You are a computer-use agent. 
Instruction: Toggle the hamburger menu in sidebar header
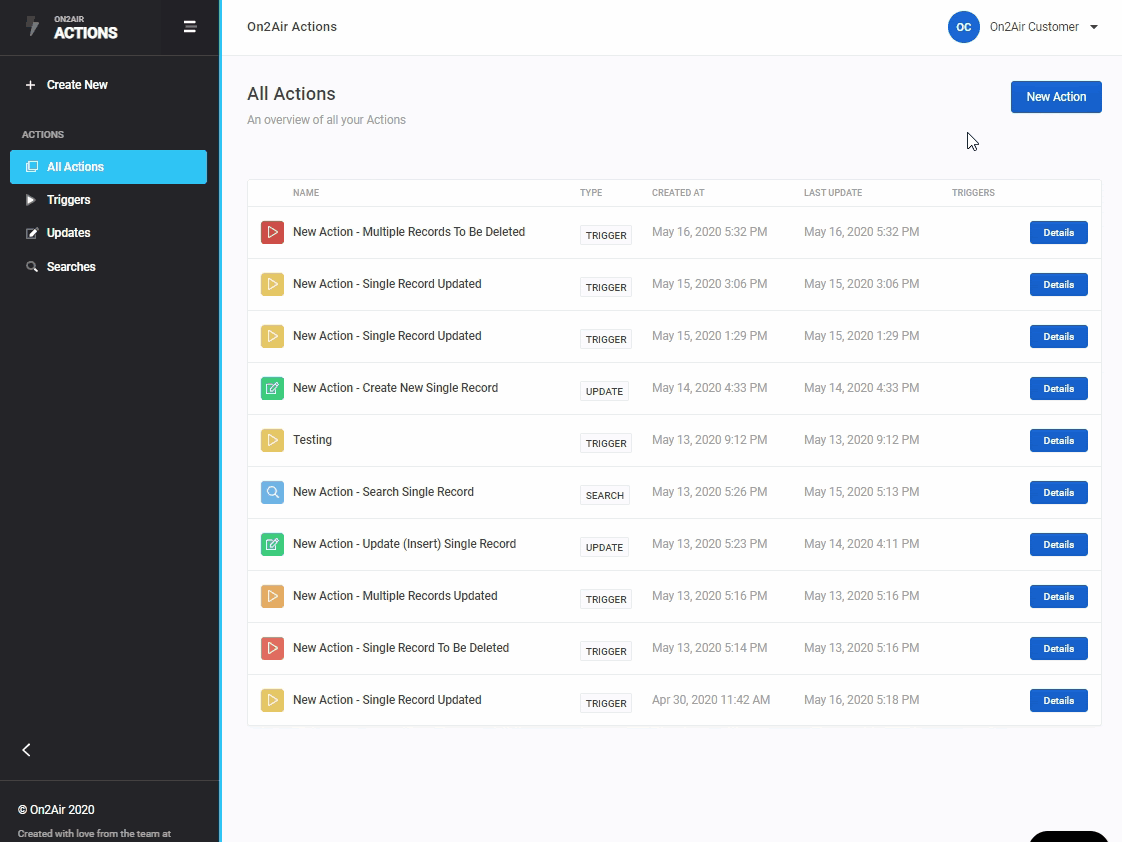click(x=190, y=27)
